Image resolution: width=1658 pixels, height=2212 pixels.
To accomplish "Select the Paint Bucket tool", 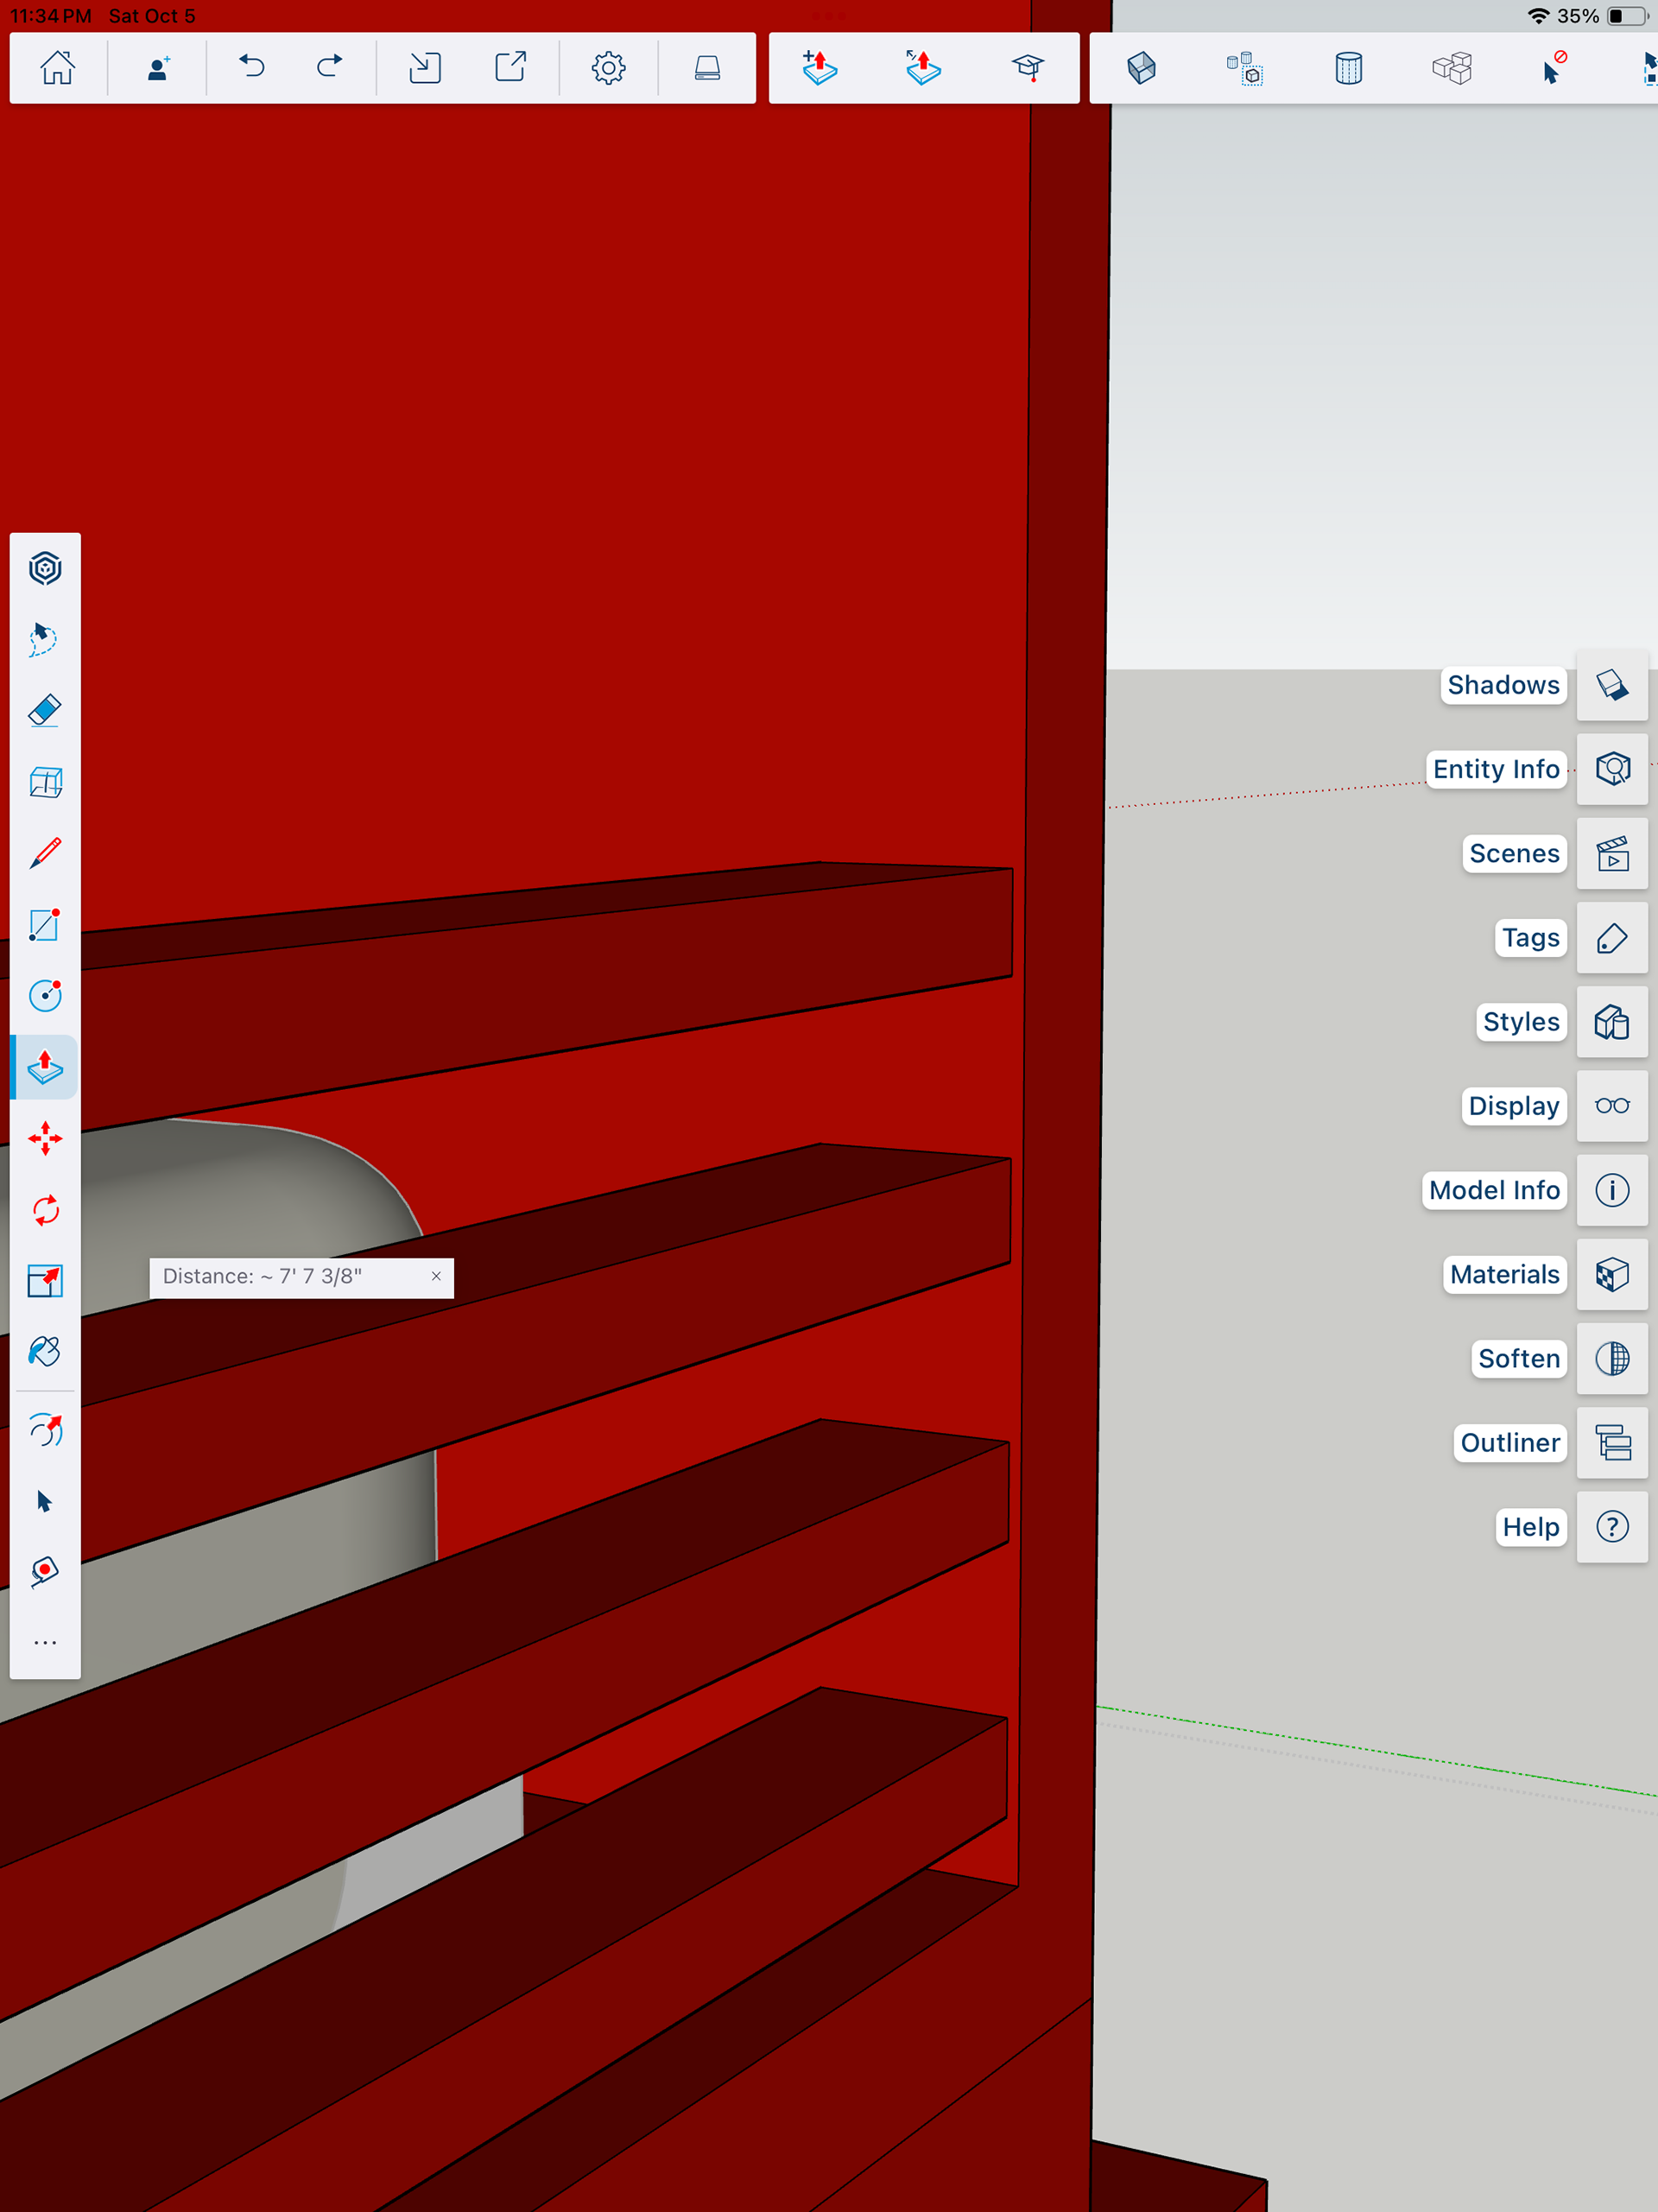I will 45,1352.
